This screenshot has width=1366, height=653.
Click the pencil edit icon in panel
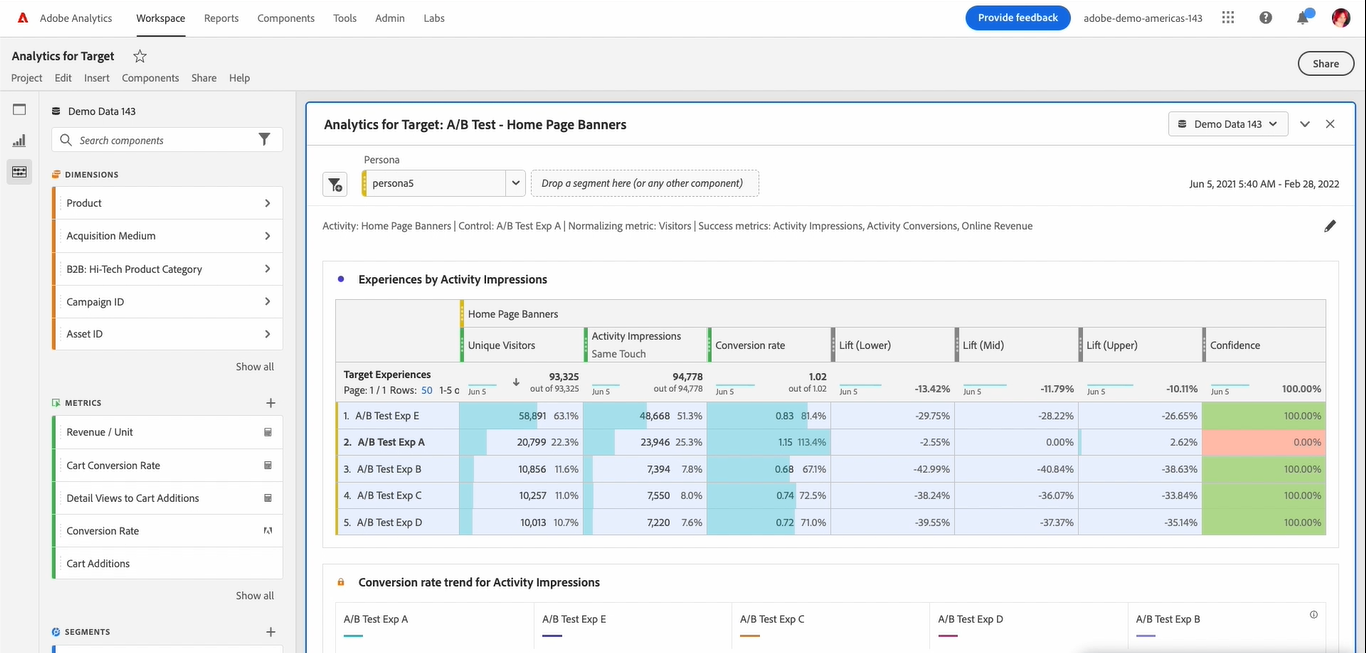tap(1329, 226)
